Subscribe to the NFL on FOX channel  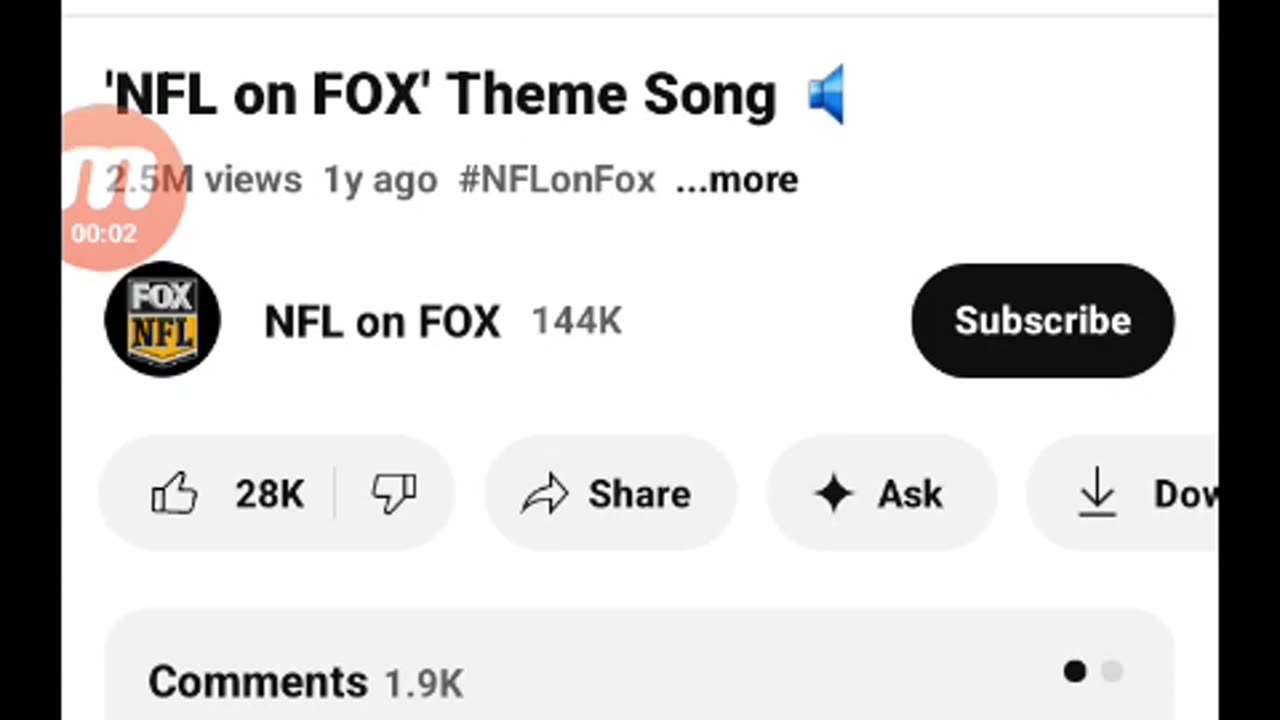point(1042,321)
